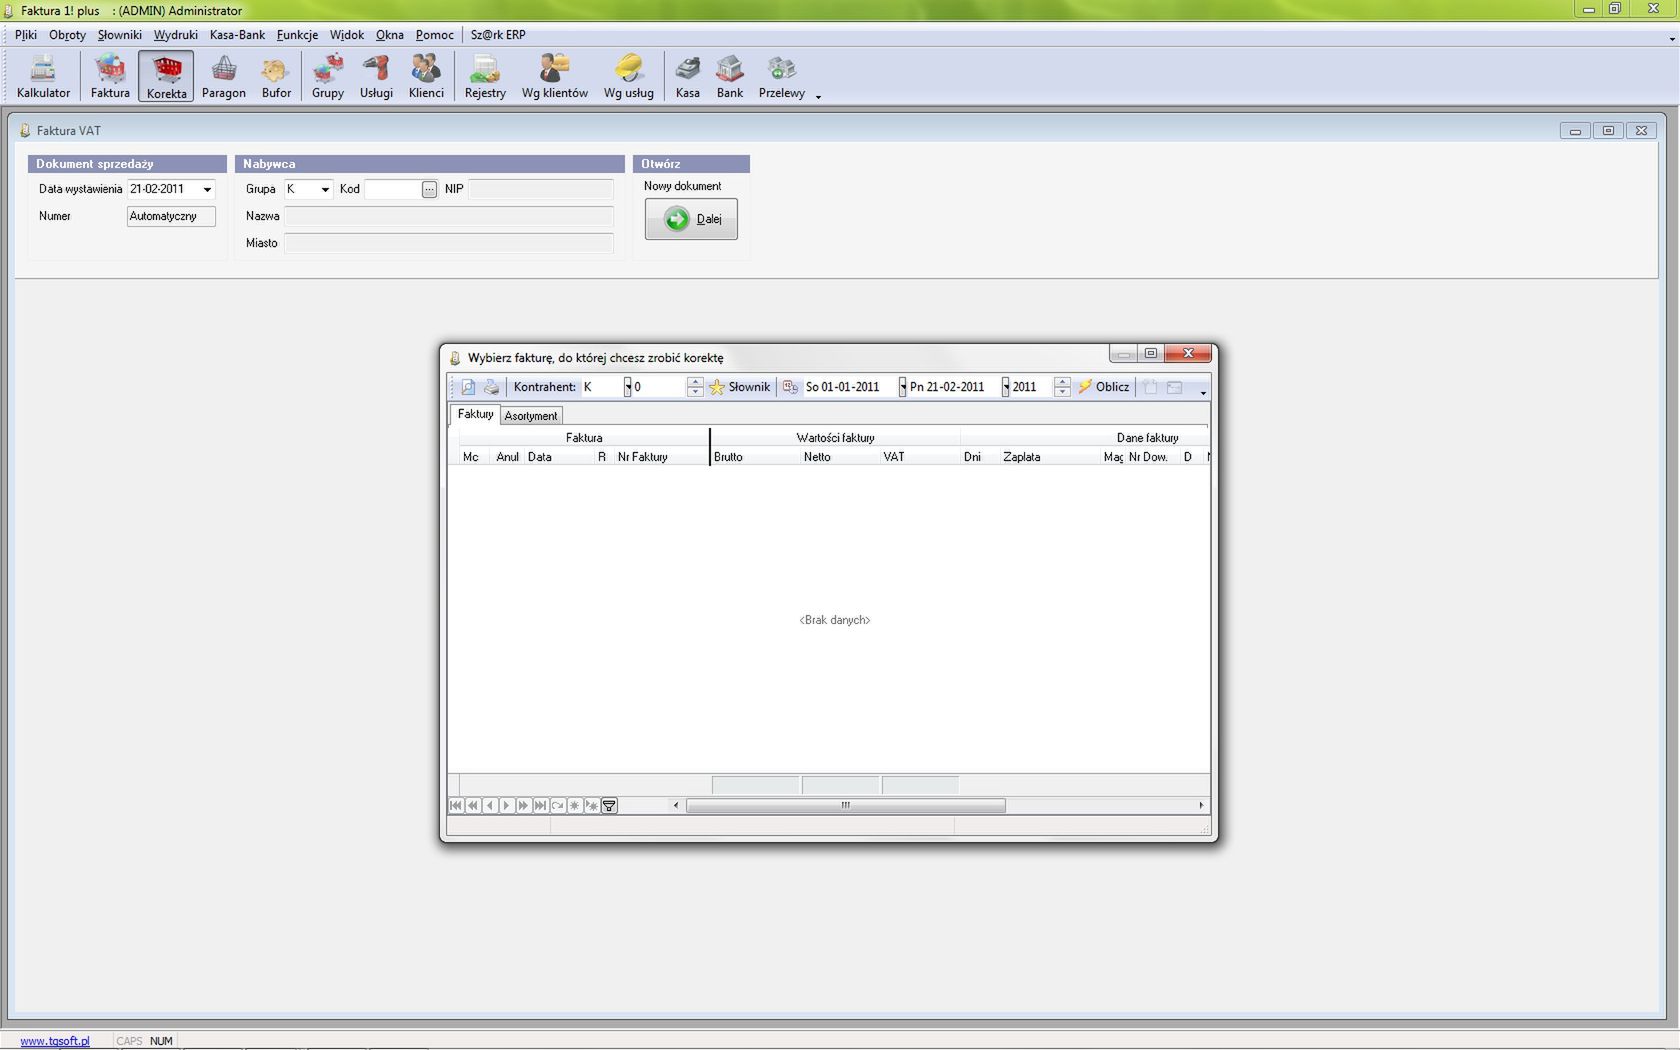This screenshot has width=1680, height=1050.
Task: Click the Usługi toolbar icon
Action: [x=376, y=77]
